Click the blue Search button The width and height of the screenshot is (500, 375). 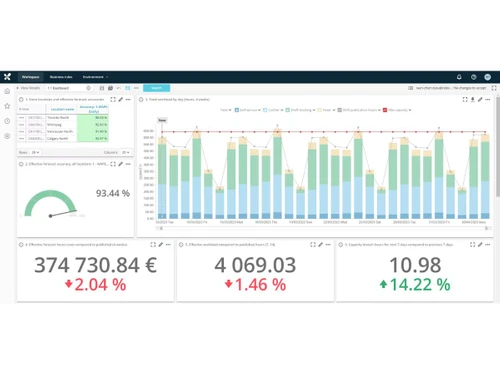(156, 88)
